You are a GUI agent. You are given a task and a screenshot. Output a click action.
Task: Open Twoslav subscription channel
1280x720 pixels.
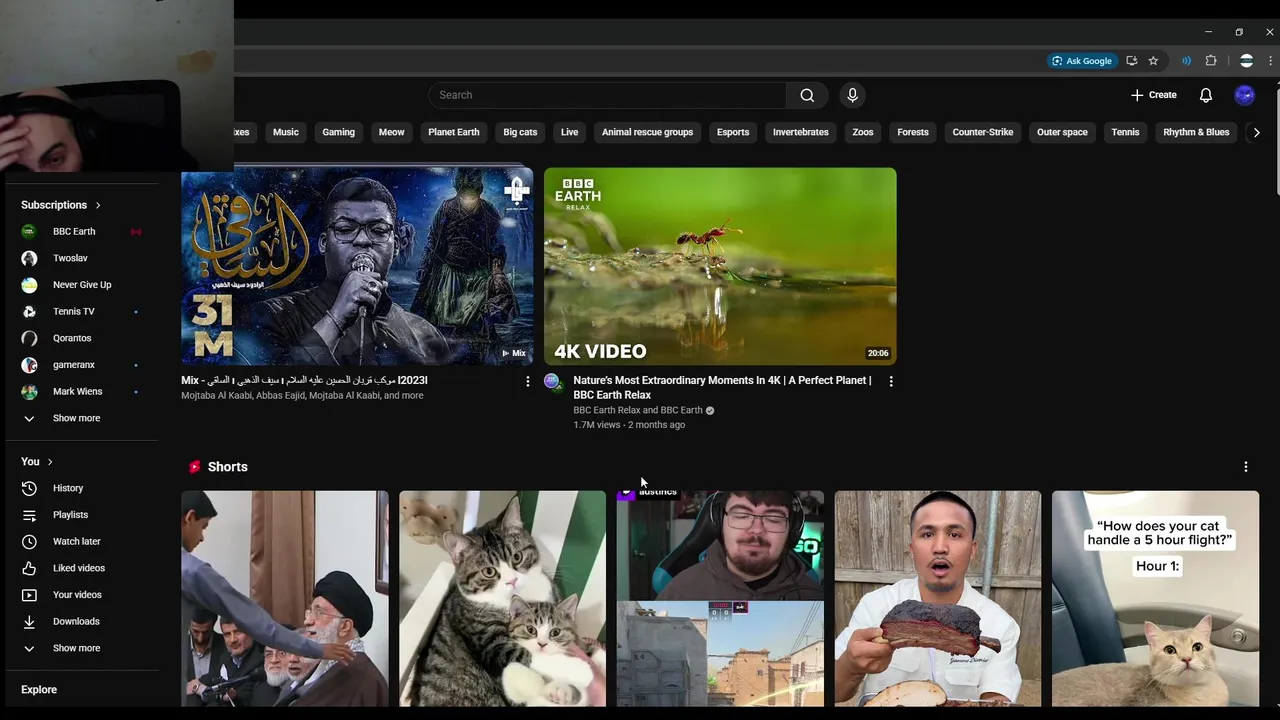click(82, 258)
